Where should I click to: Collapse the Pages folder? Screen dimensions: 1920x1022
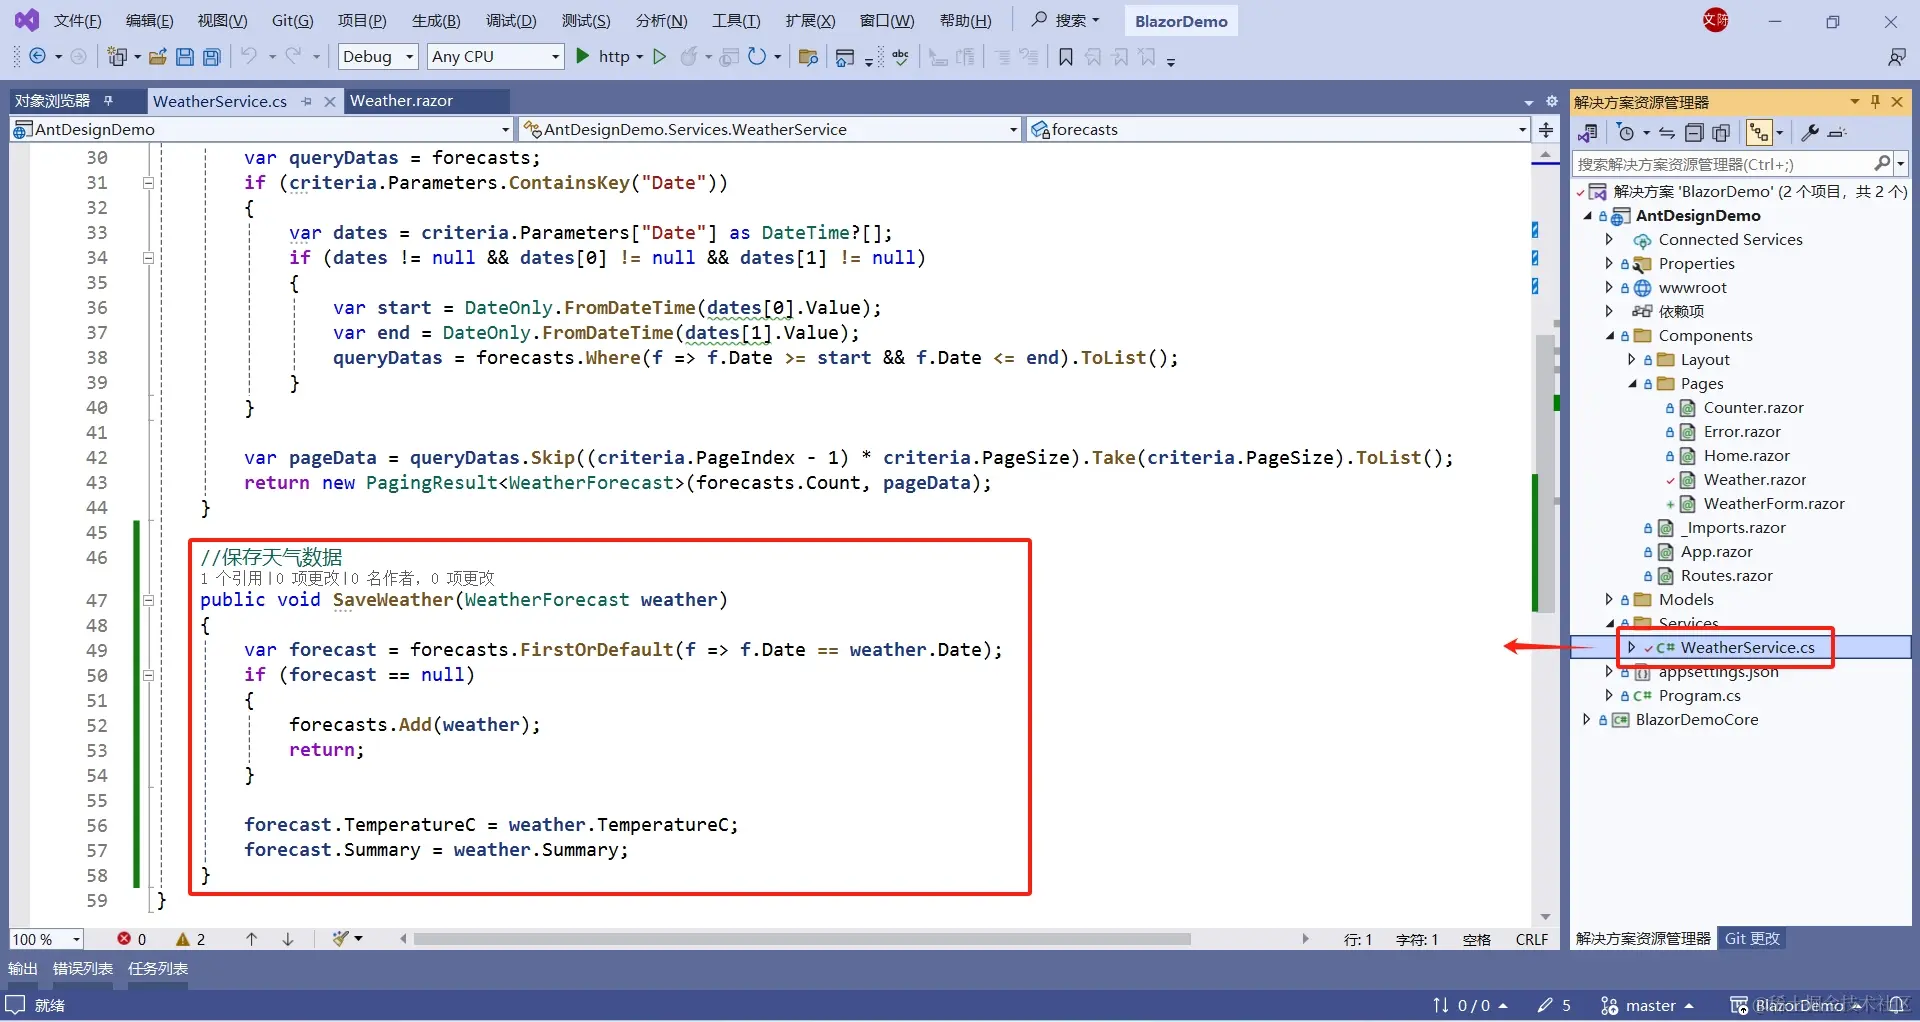point(1632,384)
